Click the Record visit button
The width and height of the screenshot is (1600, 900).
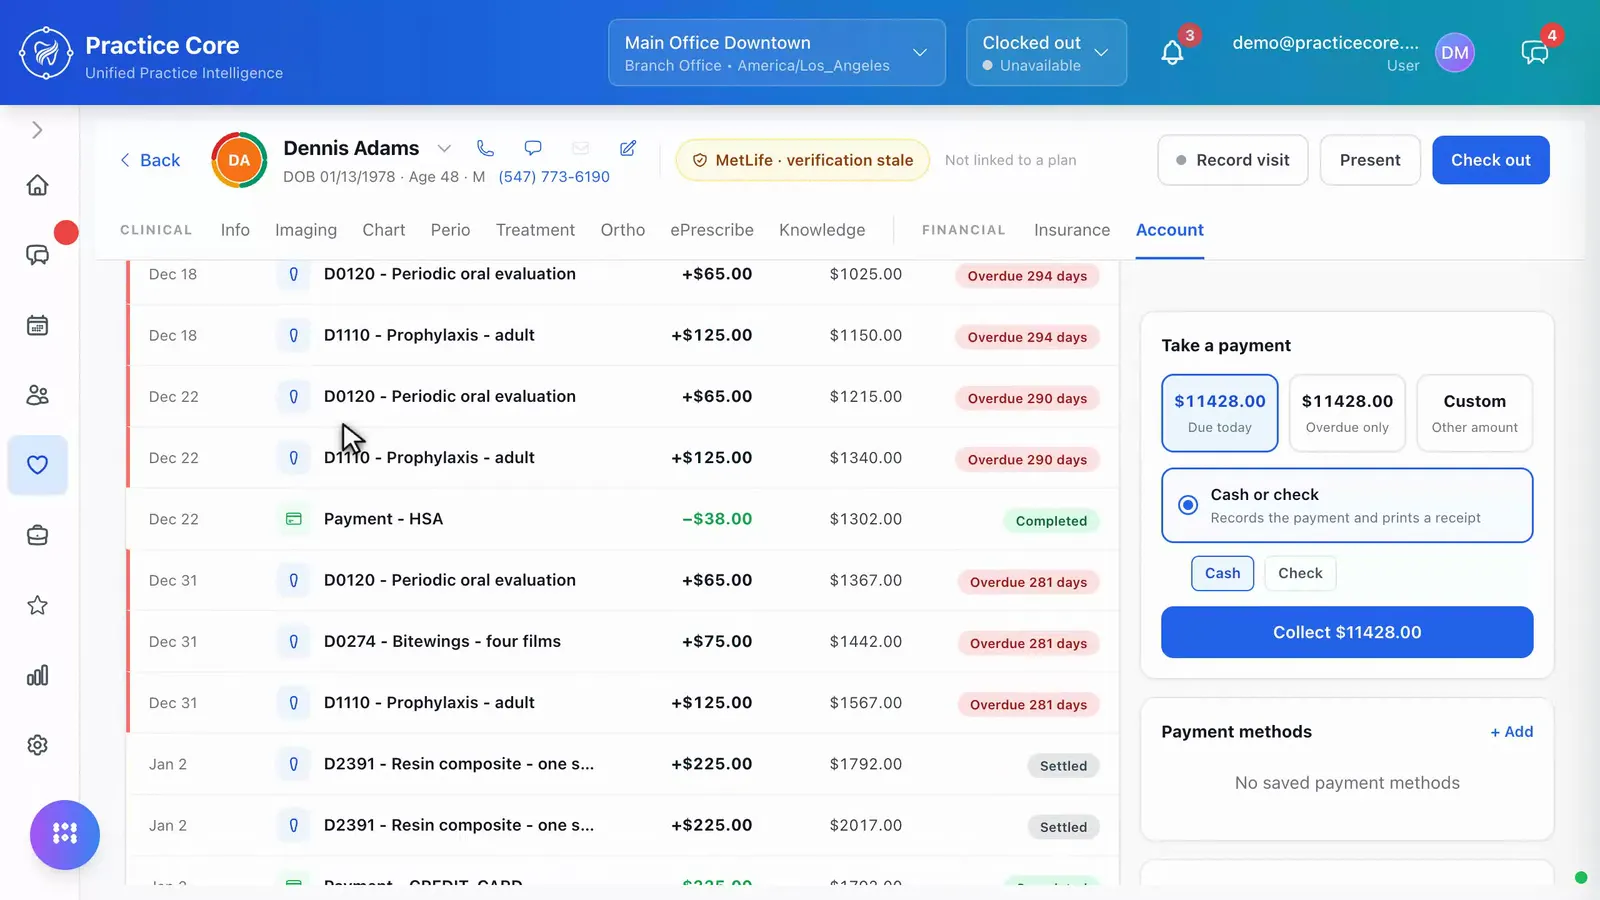click(x=1232, y=160)
